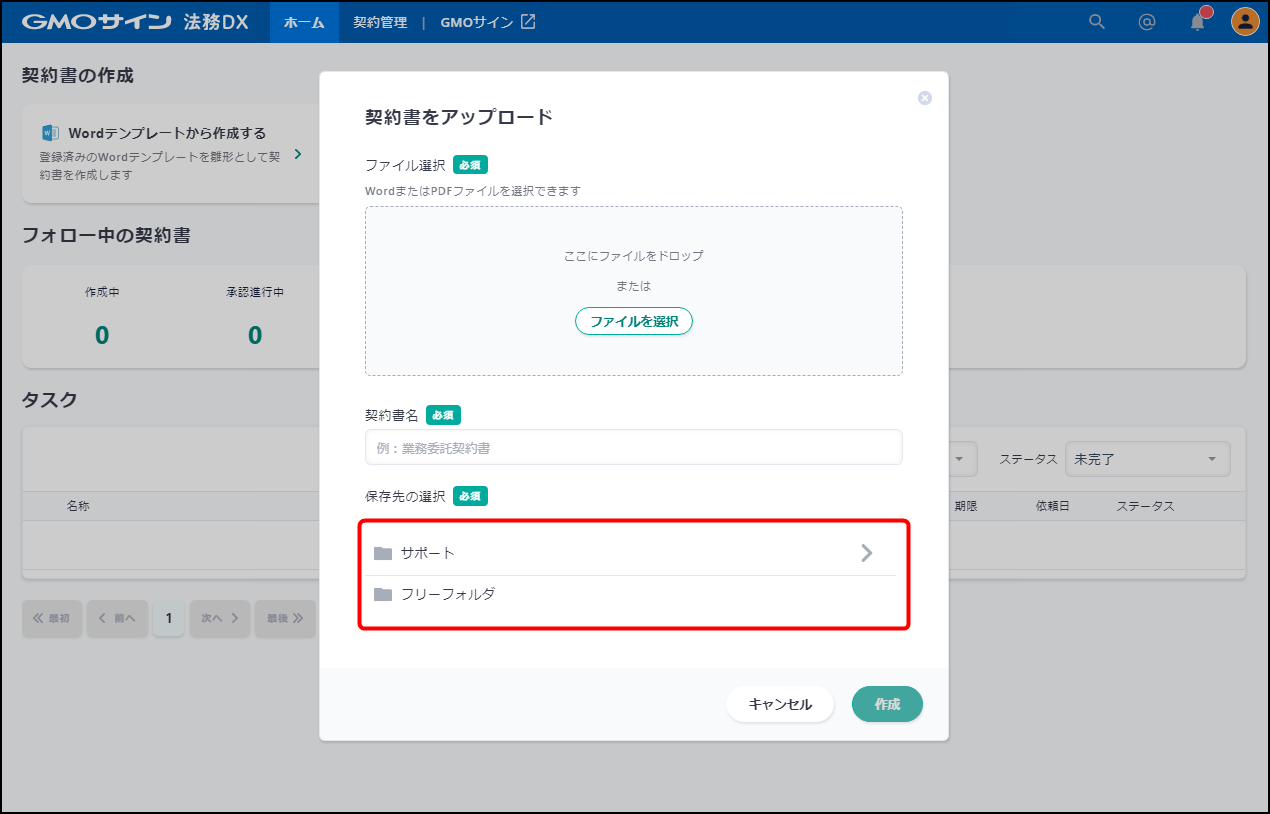1270x814 pixels.
Task: Click the キャンセル button
Action: (780, 704)
